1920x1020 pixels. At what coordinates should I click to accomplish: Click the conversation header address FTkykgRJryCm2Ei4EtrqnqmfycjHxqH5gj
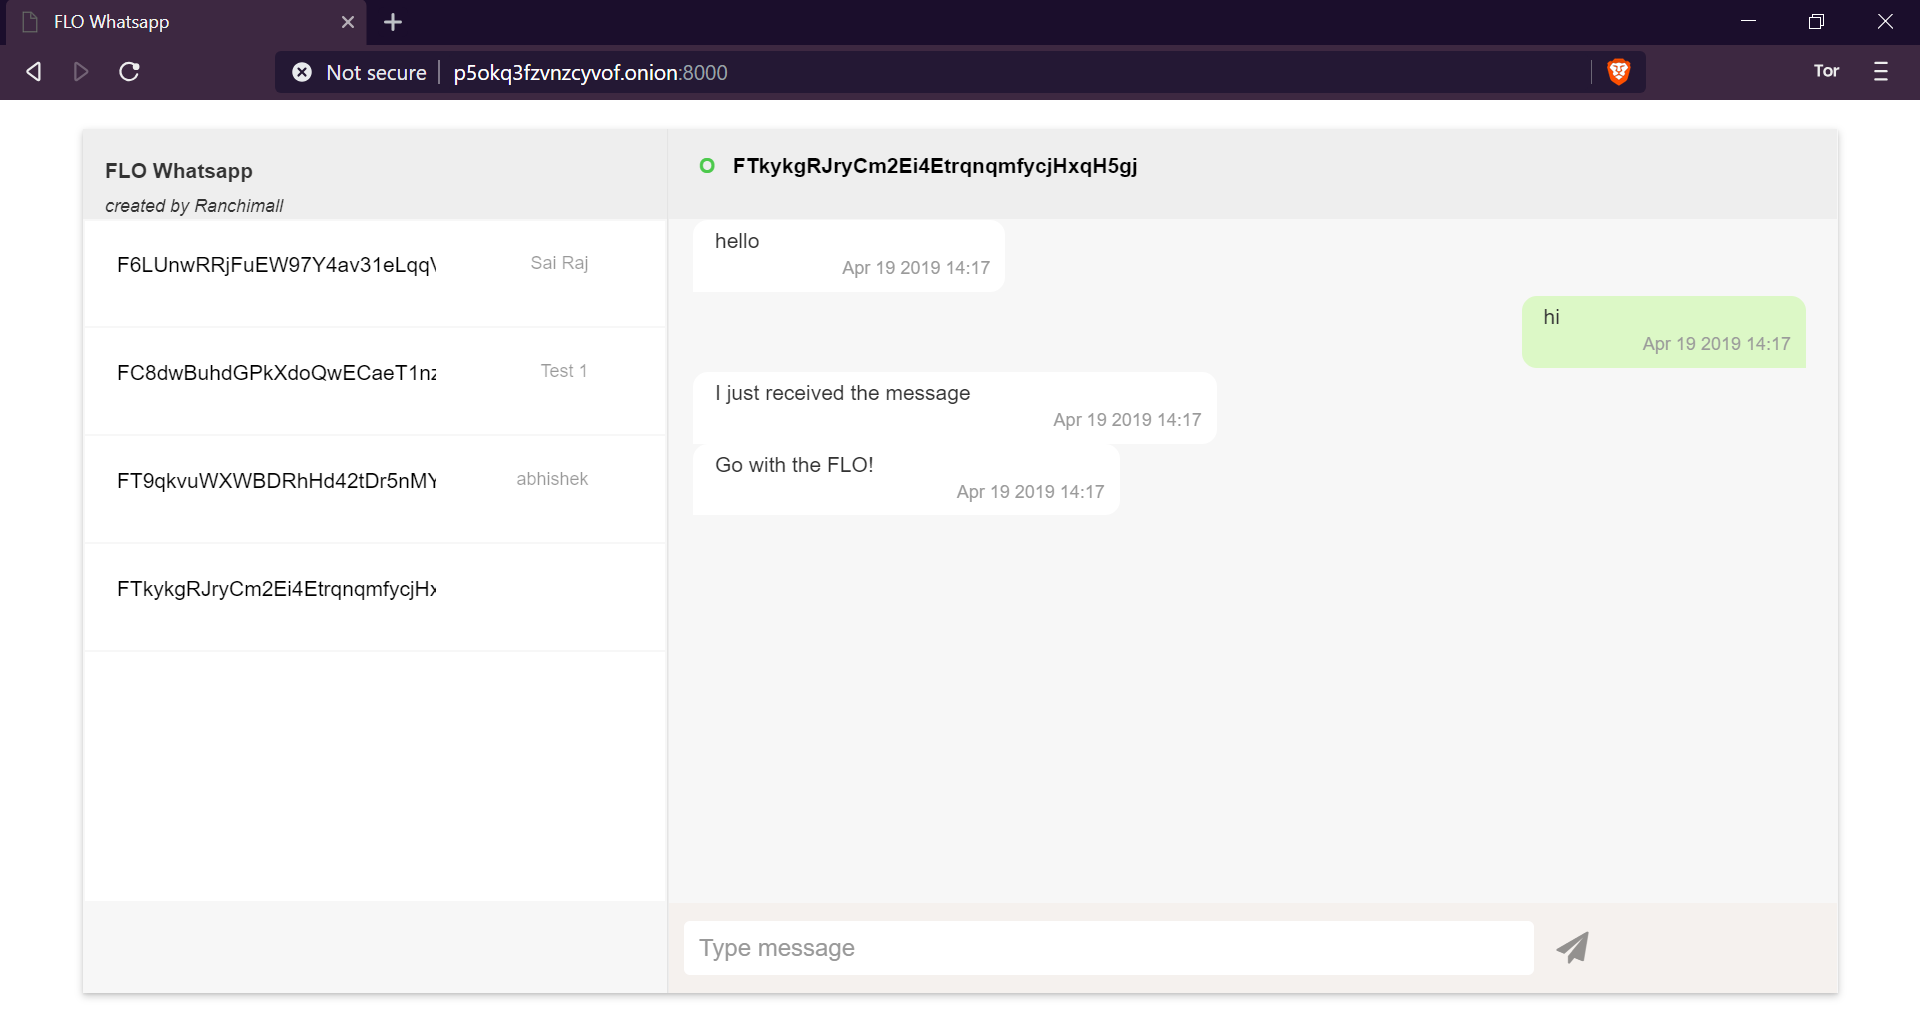tap(935, 165)
